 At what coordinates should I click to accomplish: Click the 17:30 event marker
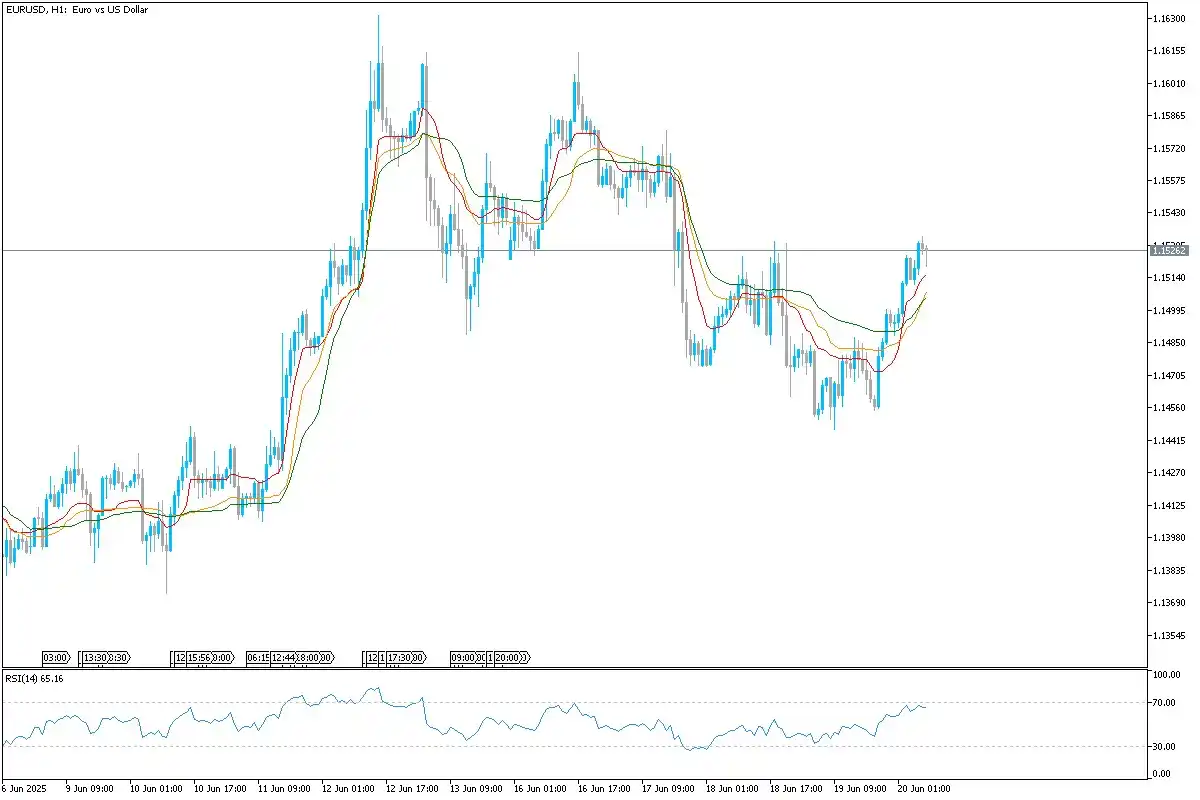point(400,657)
